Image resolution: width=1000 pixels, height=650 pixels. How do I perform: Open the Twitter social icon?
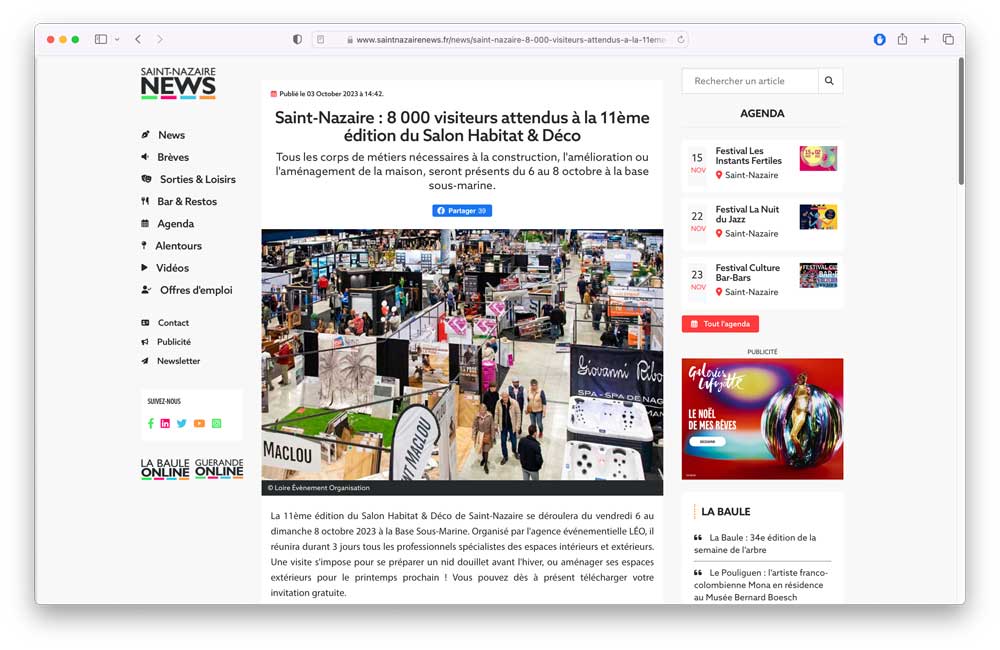[x=182, y=423]
